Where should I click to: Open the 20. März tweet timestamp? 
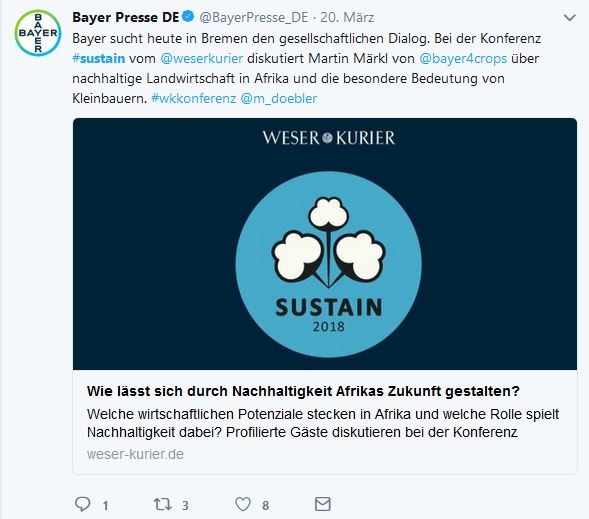tap(347, 17)
